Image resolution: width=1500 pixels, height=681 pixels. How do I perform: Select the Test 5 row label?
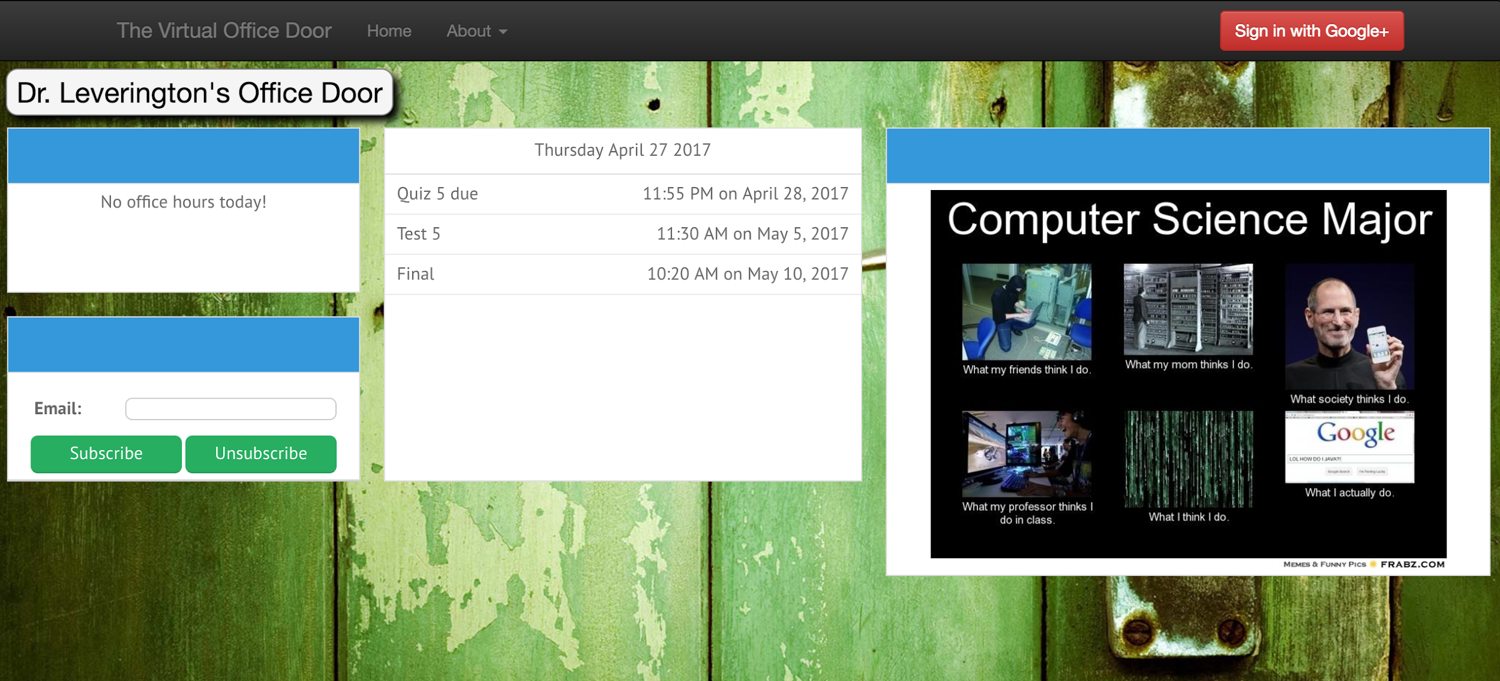pyautogui.click(x=419, y=234)
